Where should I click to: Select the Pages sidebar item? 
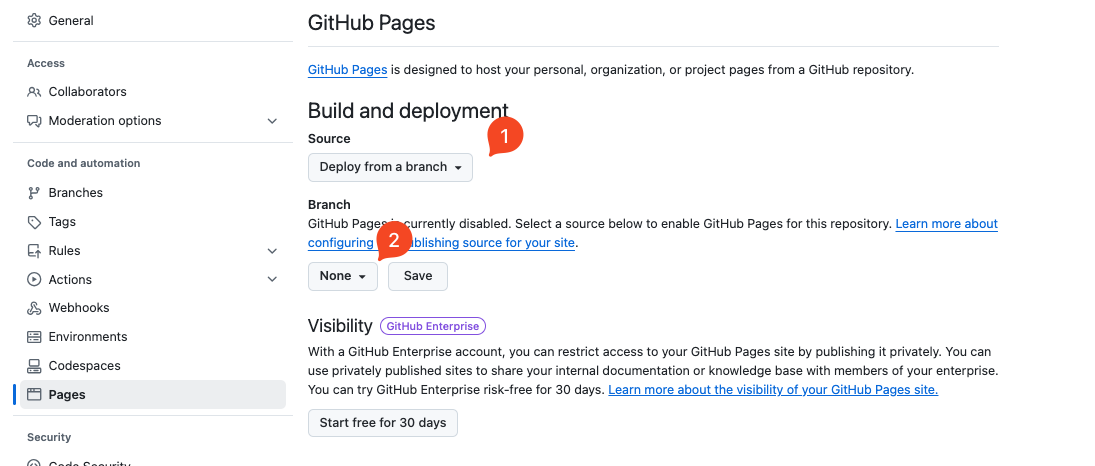[x=67, y=395]
